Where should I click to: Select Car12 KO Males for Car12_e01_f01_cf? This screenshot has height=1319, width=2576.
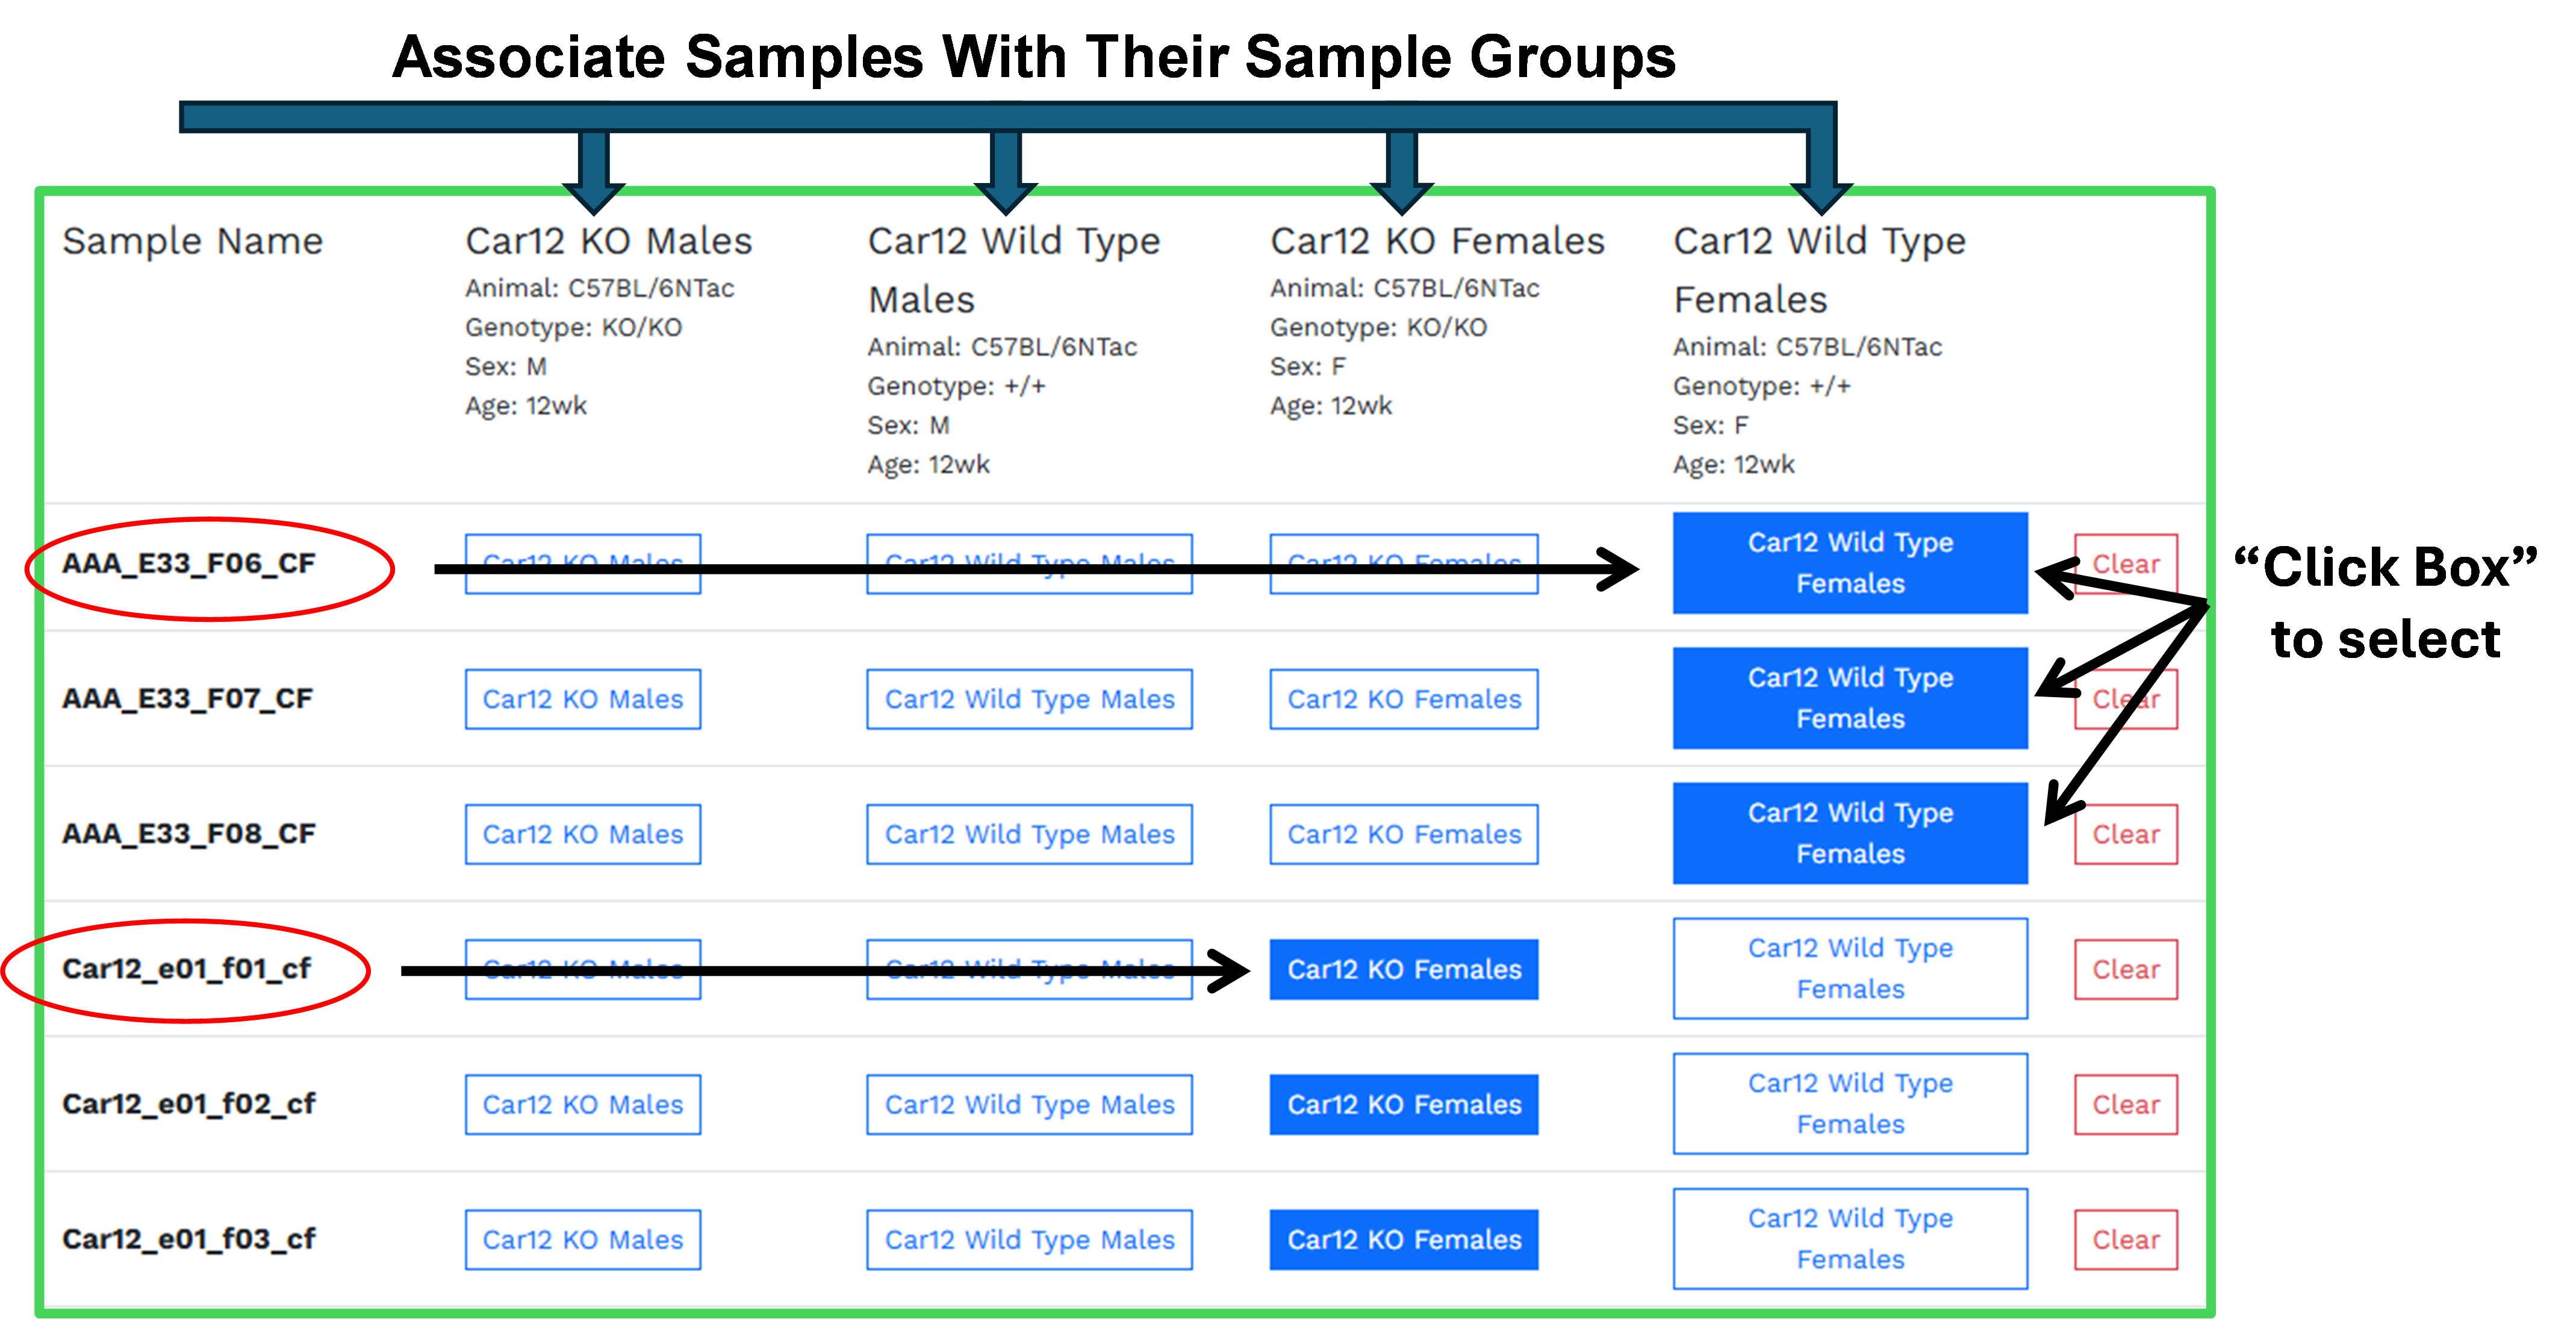[x=583, y=969]
